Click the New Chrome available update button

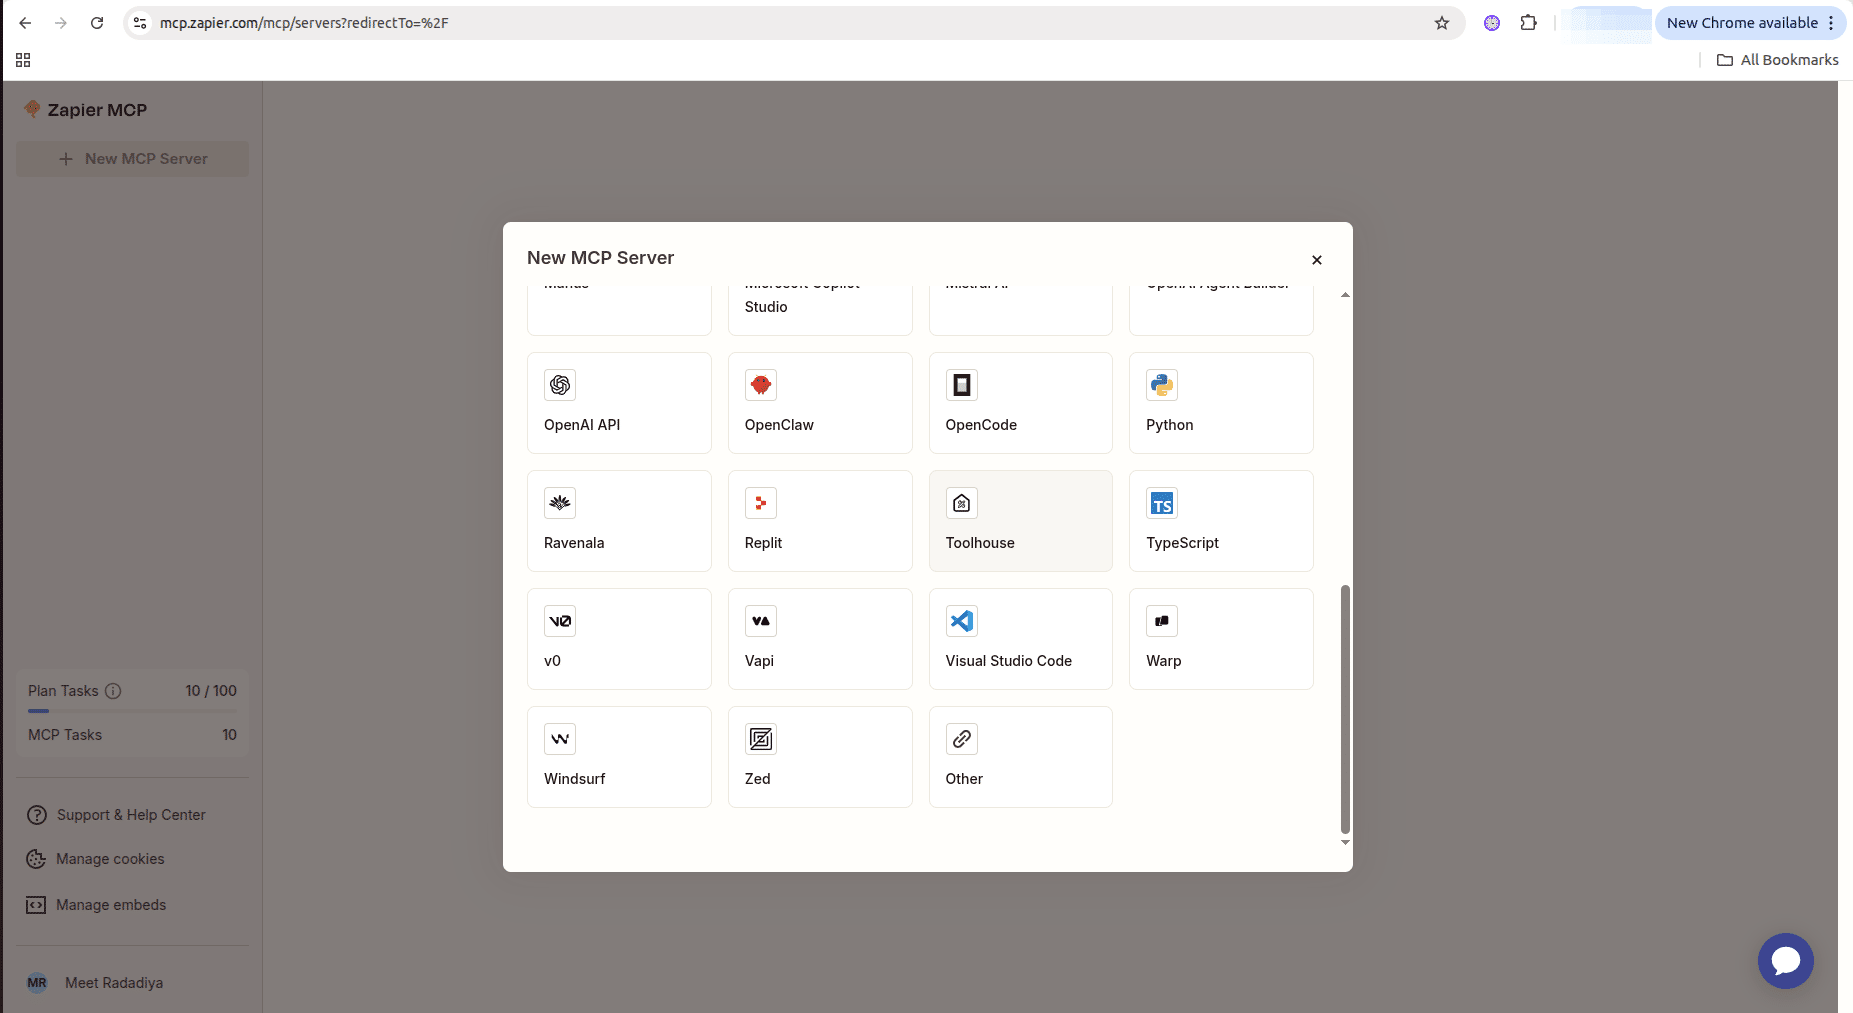coord(1750,23)
